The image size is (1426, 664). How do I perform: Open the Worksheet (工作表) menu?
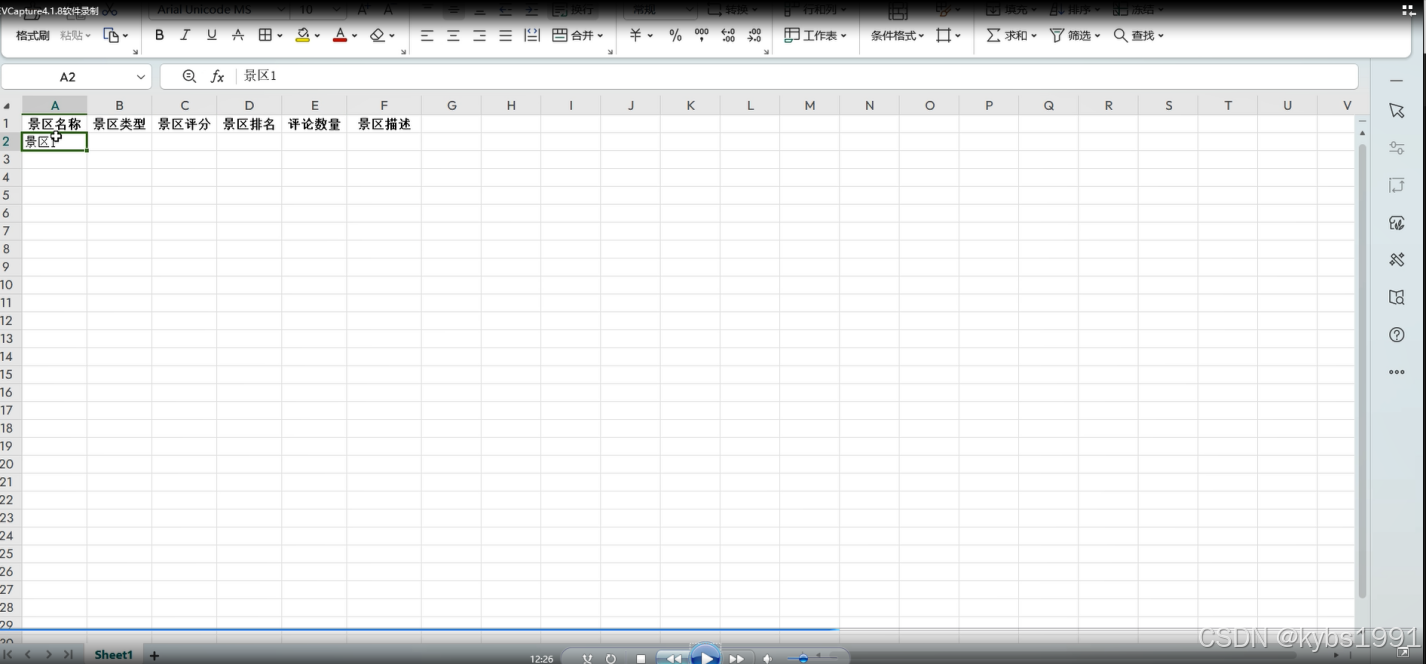(815, 35)
